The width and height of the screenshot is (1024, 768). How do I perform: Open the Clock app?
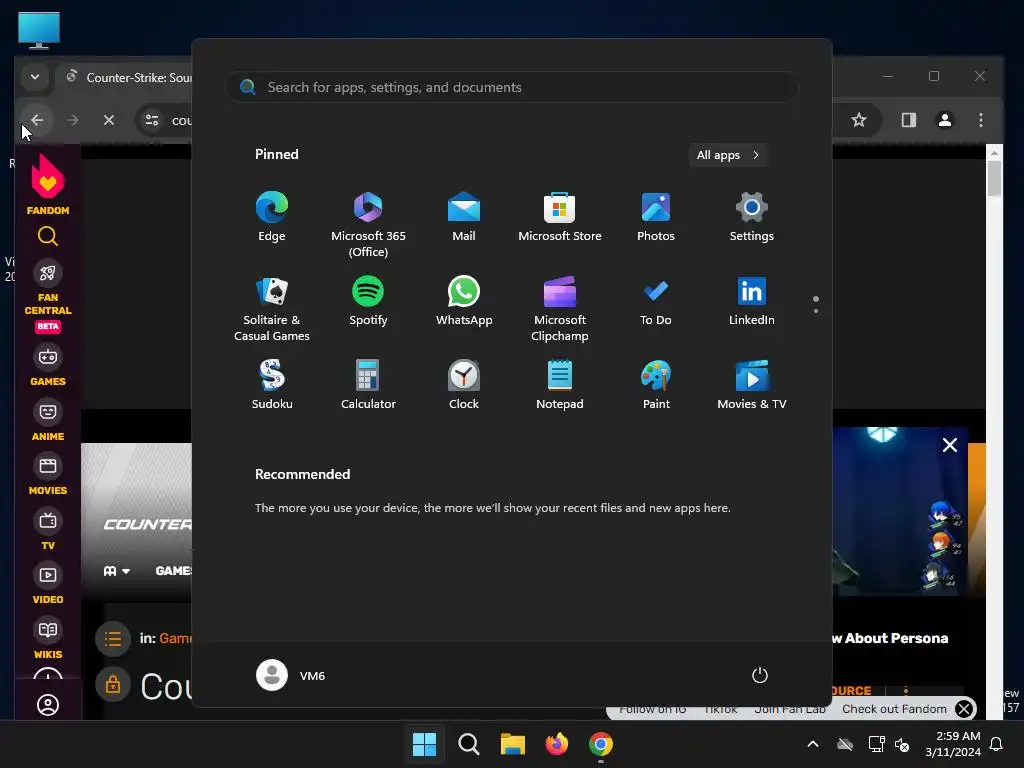464,385
